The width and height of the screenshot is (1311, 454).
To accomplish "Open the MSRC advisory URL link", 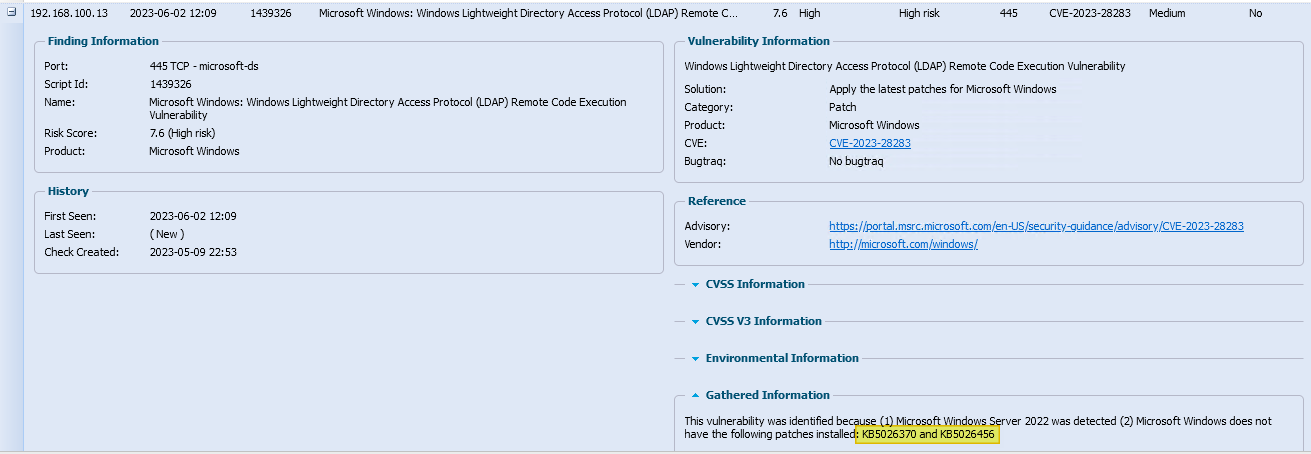I will click(1036, 226).
